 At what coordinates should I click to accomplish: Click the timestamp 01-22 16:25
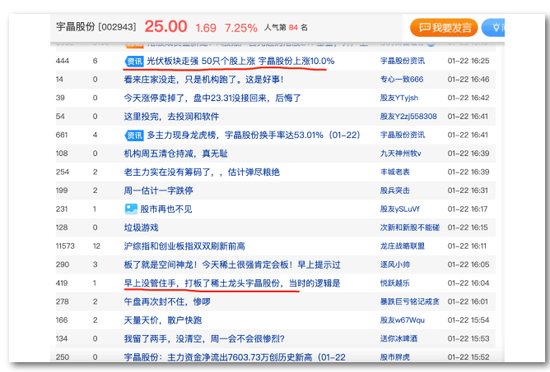click(468, 61)
